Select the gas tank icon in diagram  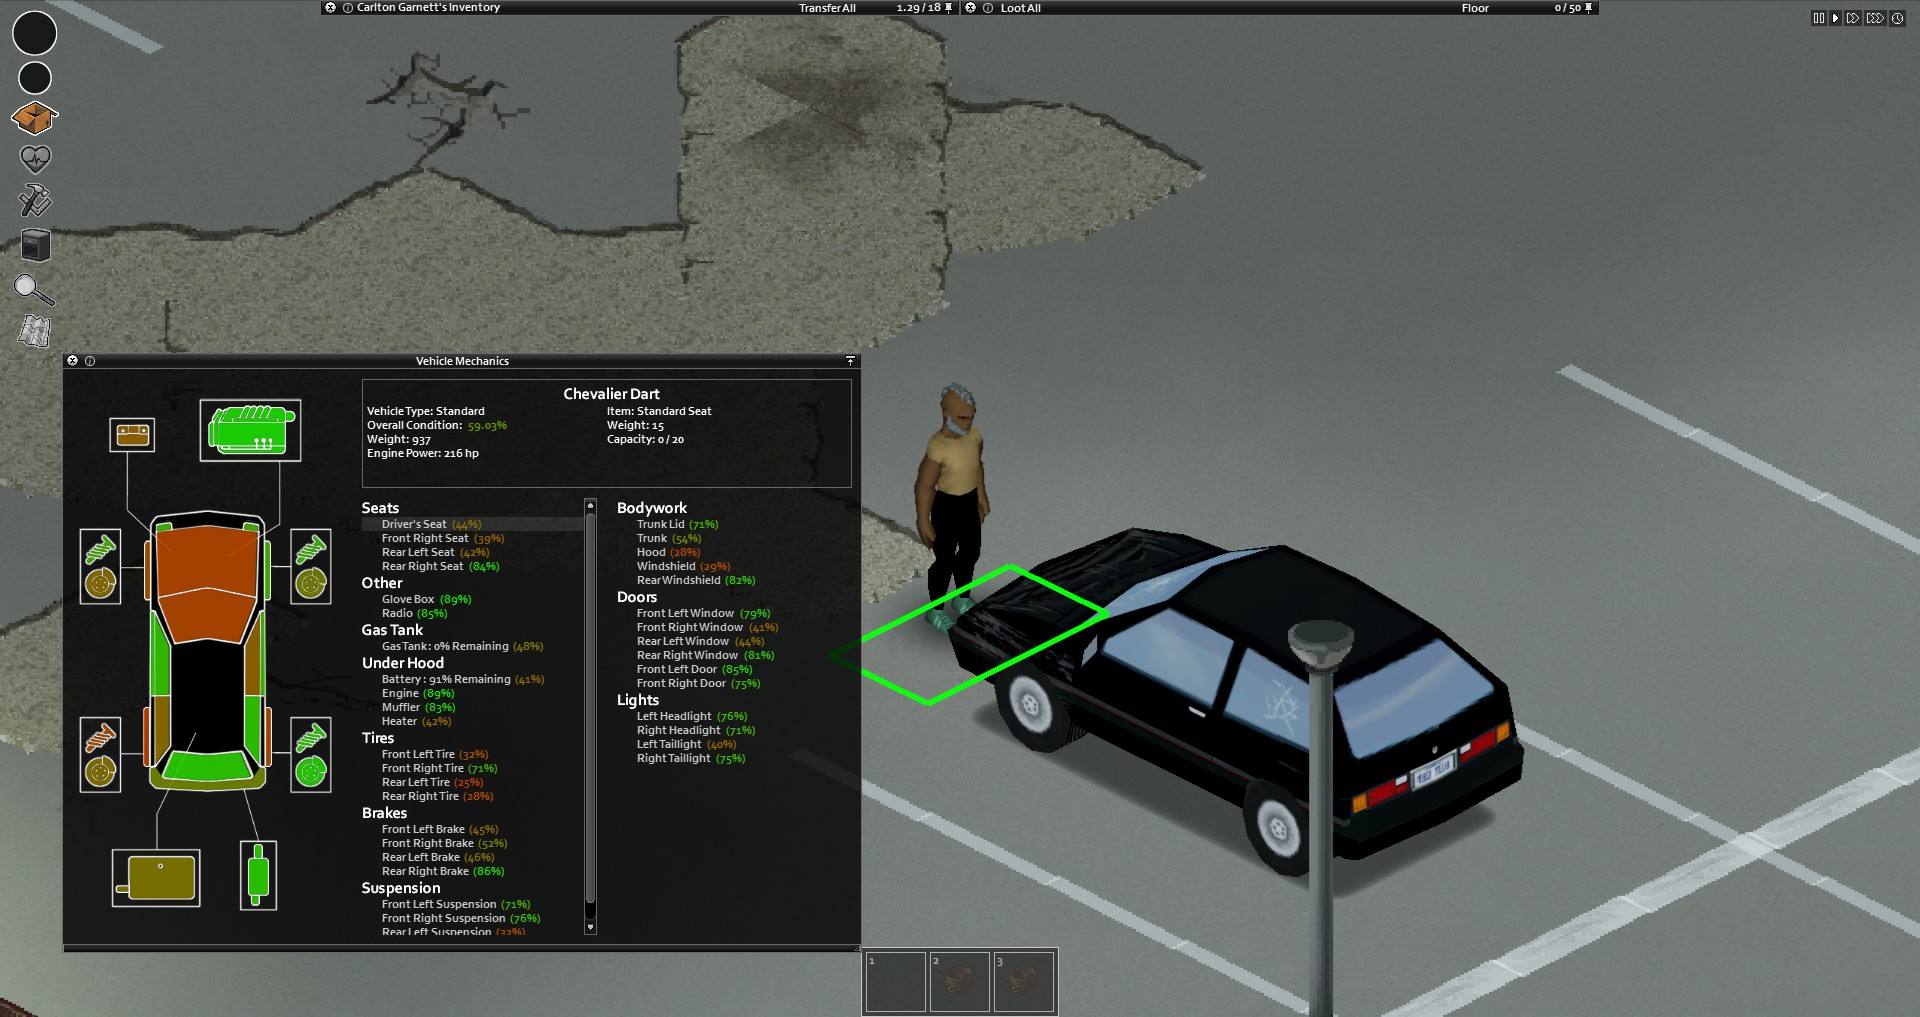coord(156,878)
